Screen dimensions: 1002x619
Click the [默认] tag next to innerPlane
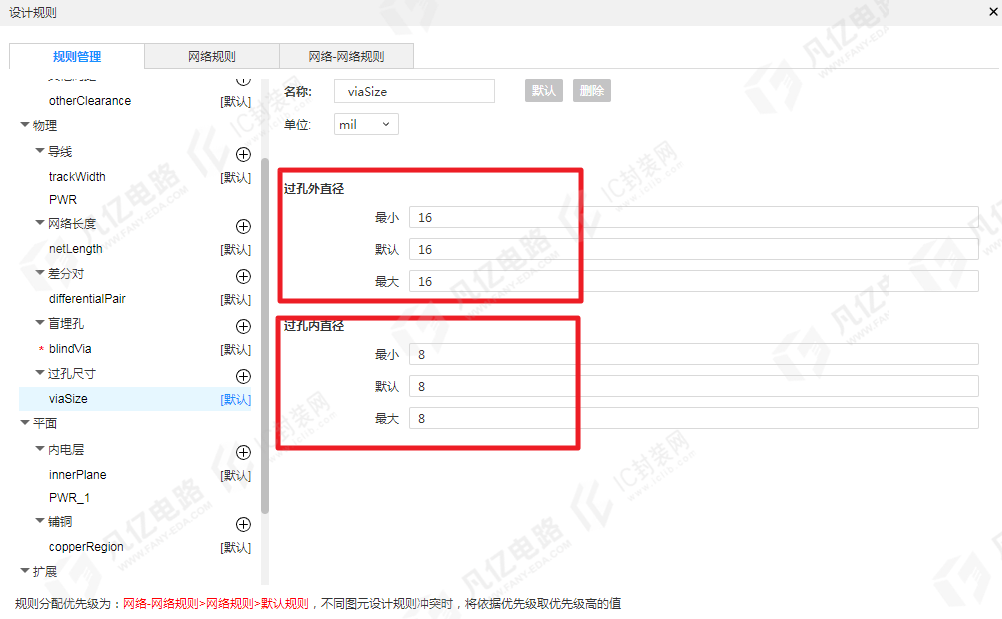pos(236,475)
